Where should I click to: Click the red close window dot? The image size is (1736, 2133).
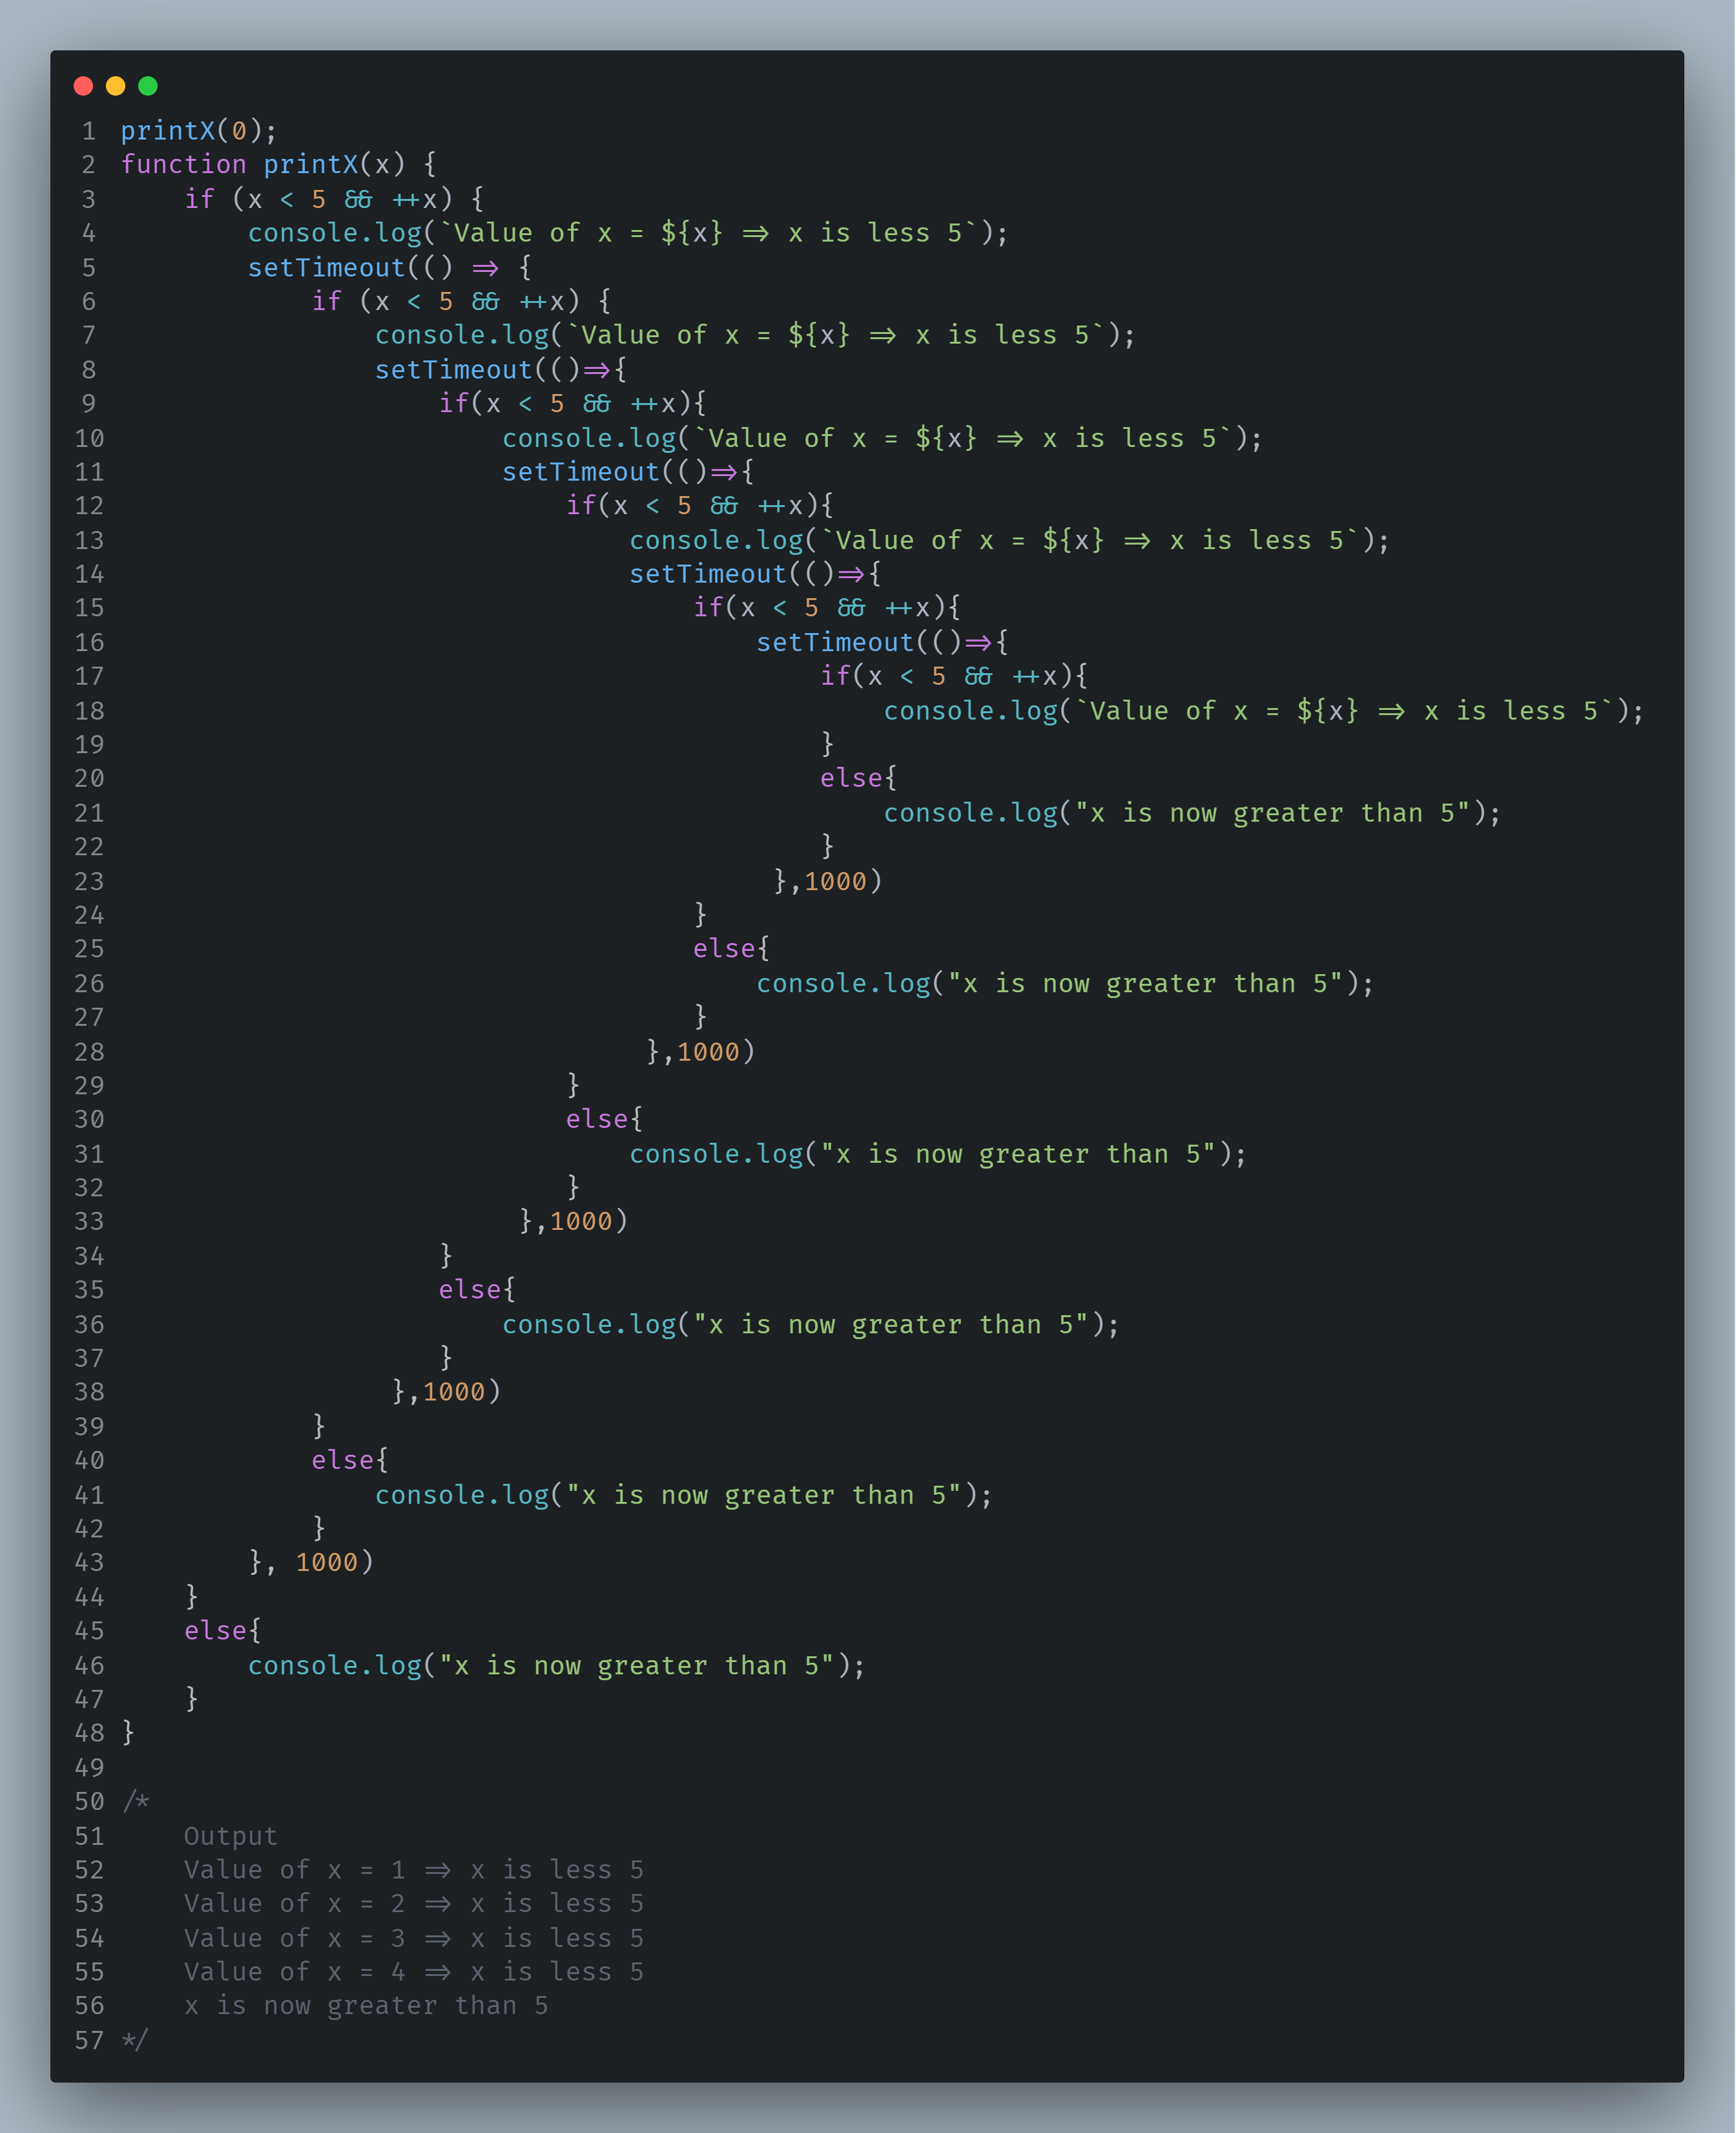[83, 86]
